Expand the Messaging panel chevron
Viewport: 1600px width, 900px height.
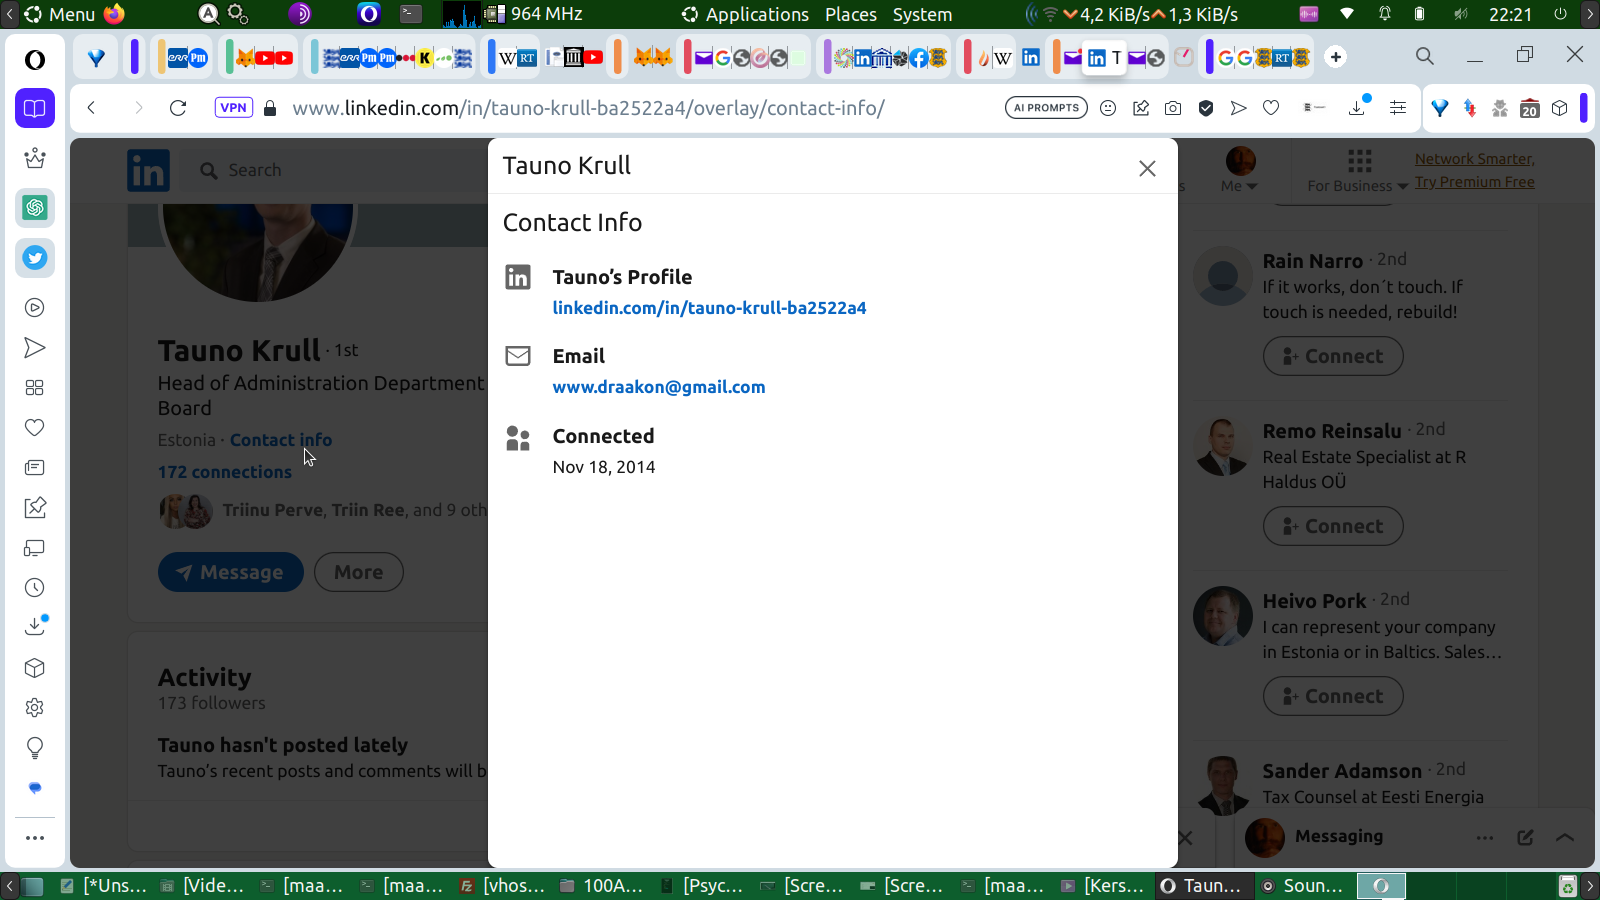[1565, 837]
